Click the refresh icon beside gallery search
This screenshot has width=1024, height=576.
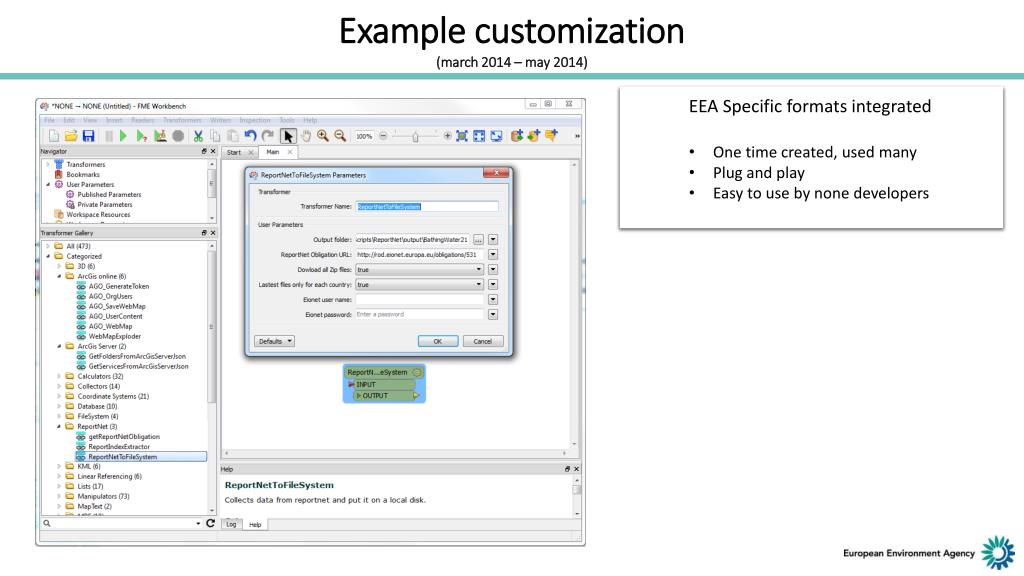point(210,523)
